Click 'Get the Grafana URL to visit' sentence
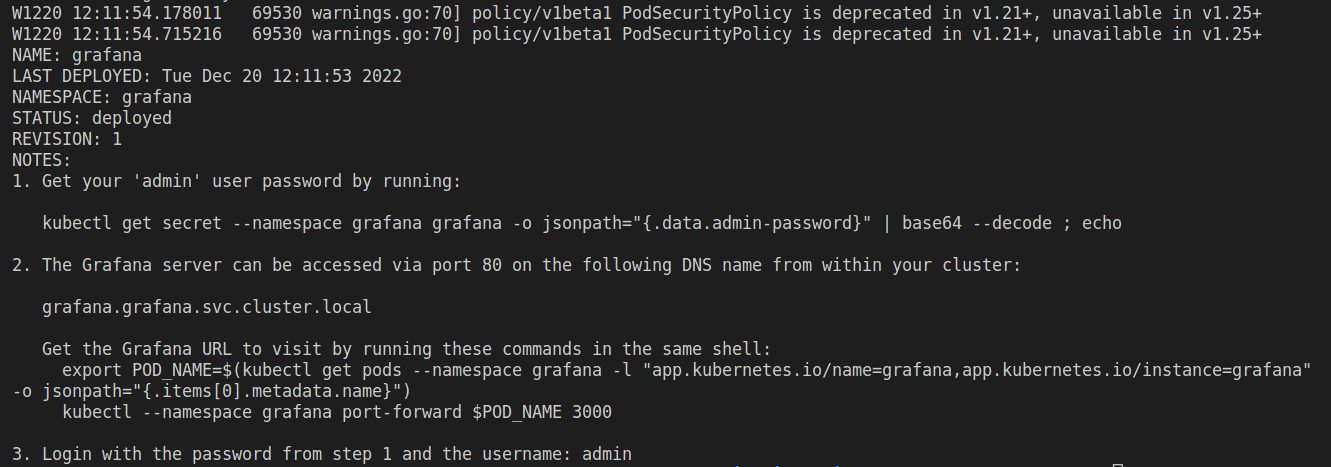Image resolution: width=1331 pixels, height=467 pixels. click(x=406, y=349)
